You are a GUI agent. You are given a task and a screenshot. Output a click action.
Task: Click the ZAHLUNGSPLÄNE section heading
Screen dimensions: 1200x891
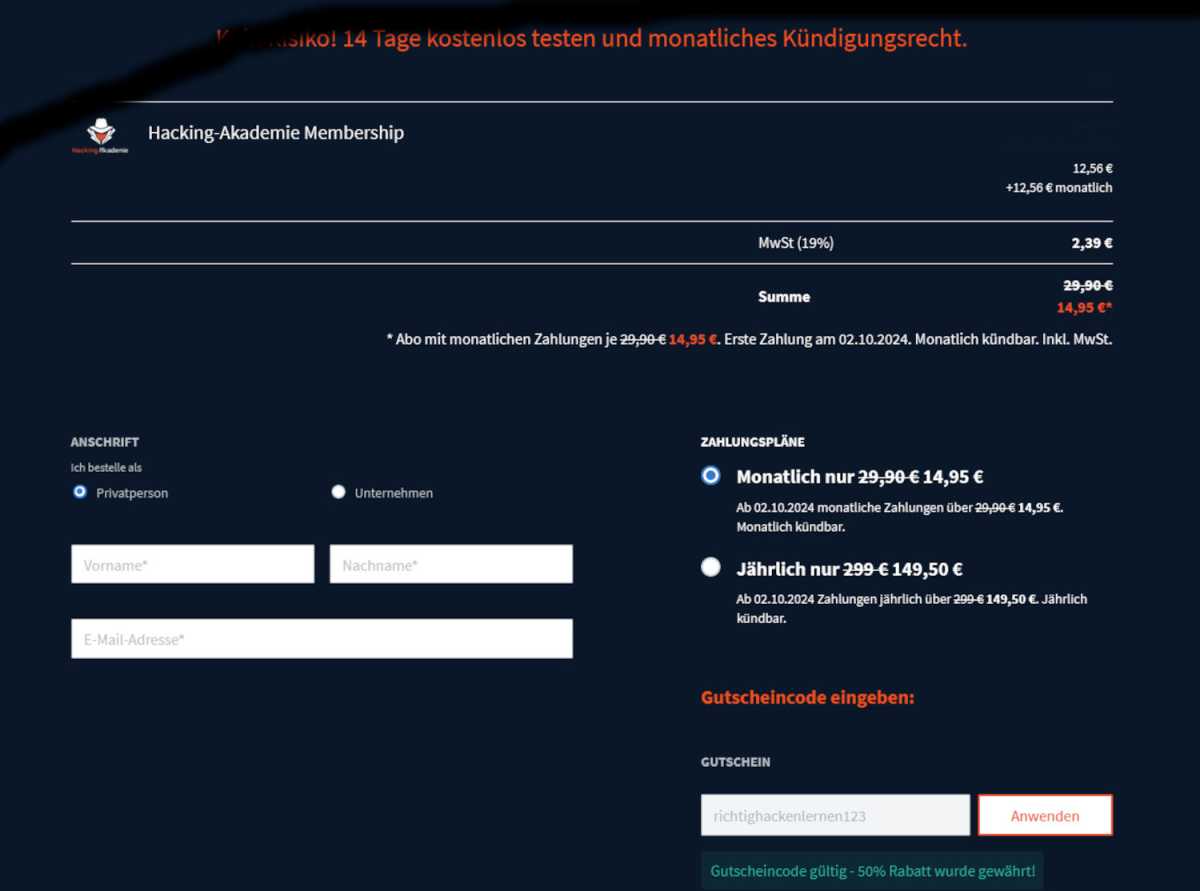(x=753, y=442)
